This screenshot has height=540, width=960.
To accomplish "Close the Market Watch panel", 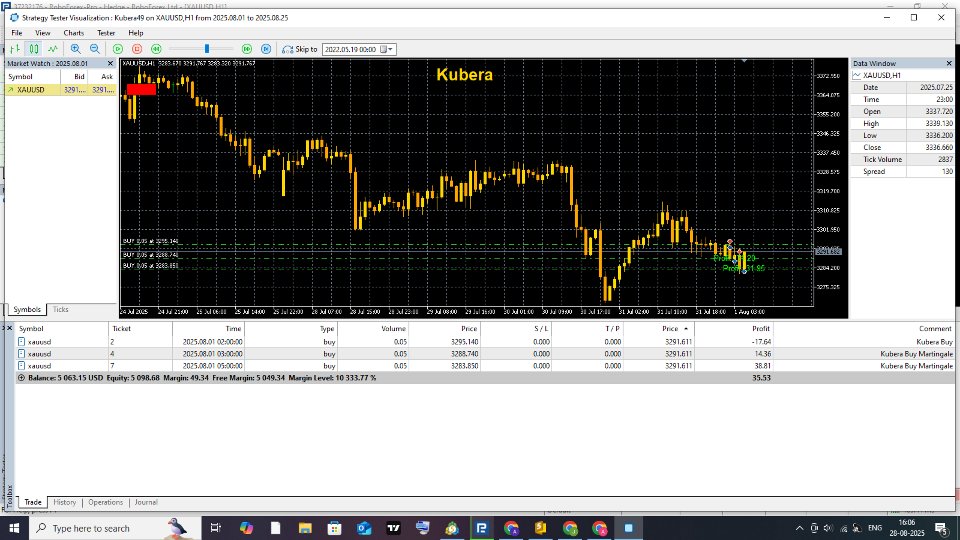I will click(110, 63).
